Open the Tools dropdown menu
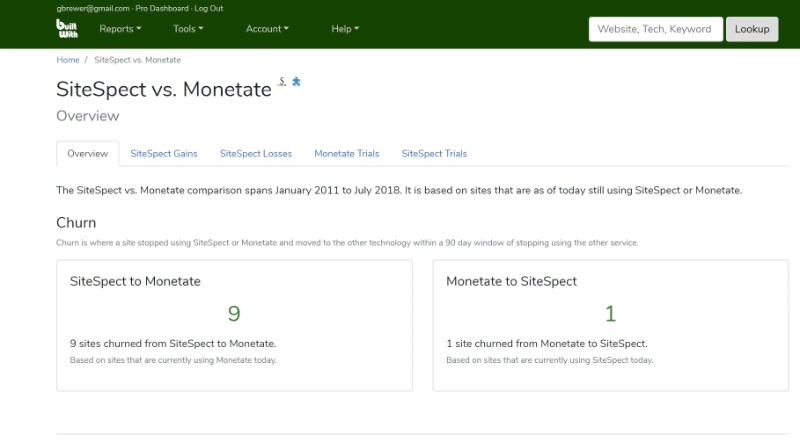 (x=188, y=29)
